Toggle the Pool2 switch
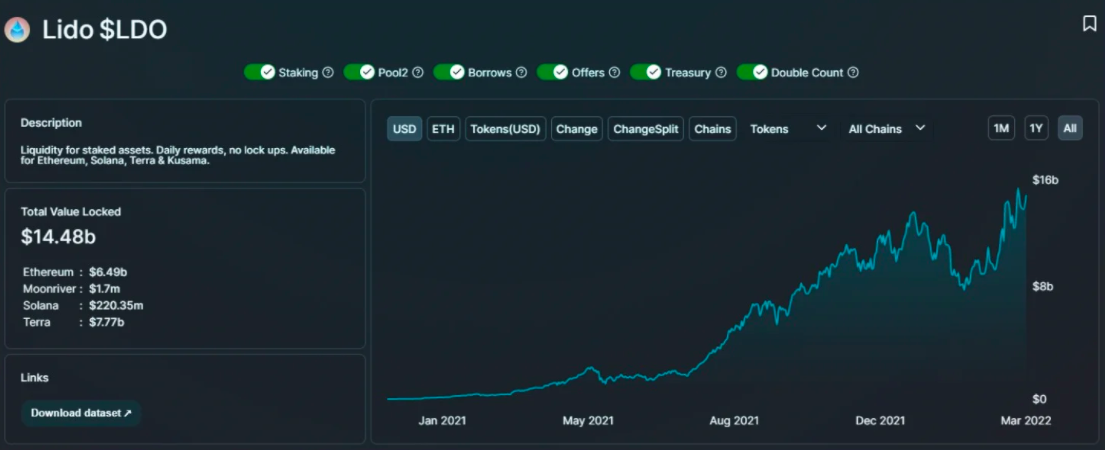 pyautogui.click(x=359, y=72)
